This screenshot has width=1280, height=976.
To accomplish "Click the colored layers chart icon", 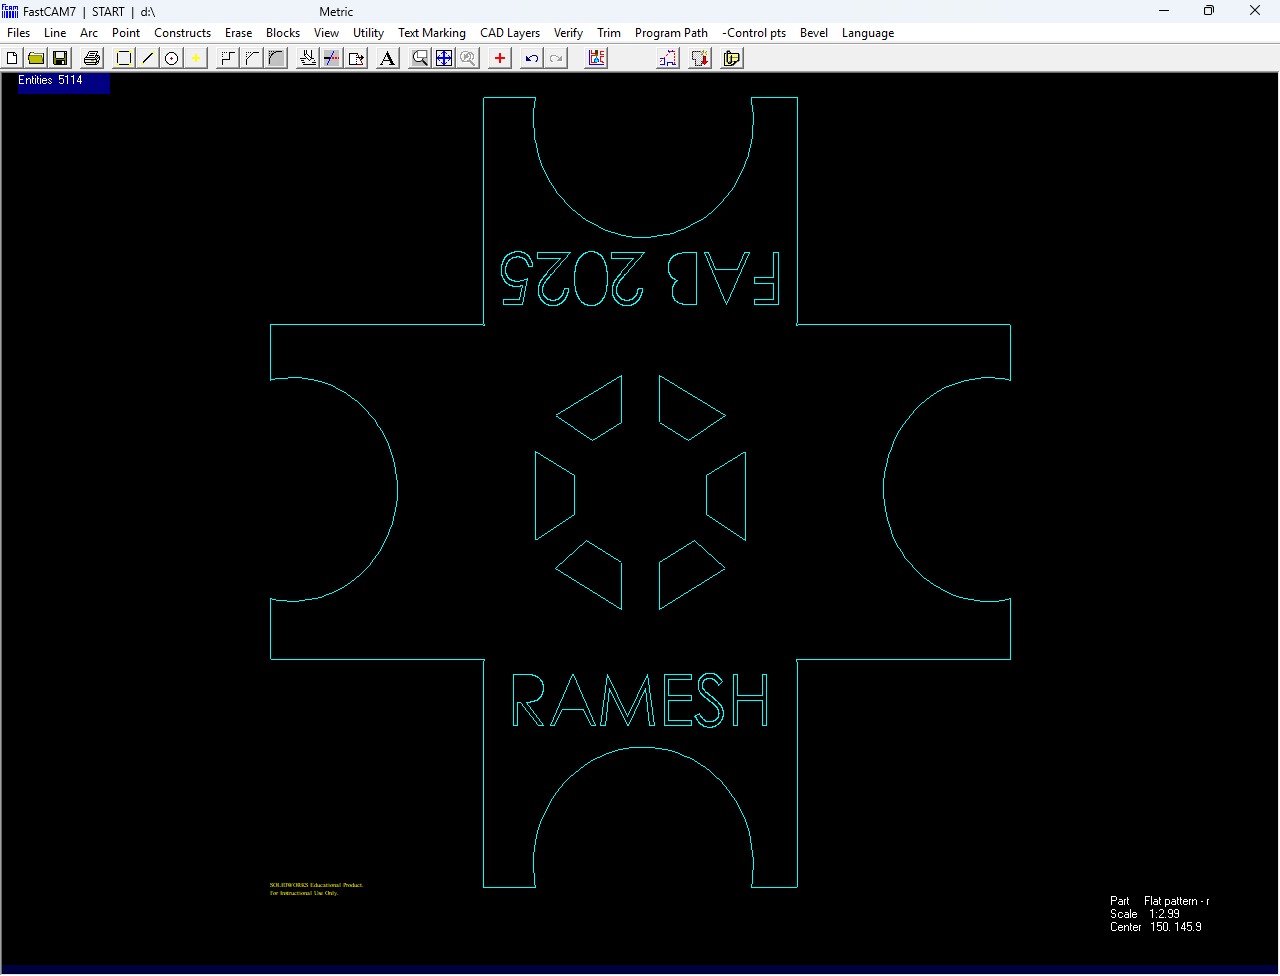I will pos(596,58).
